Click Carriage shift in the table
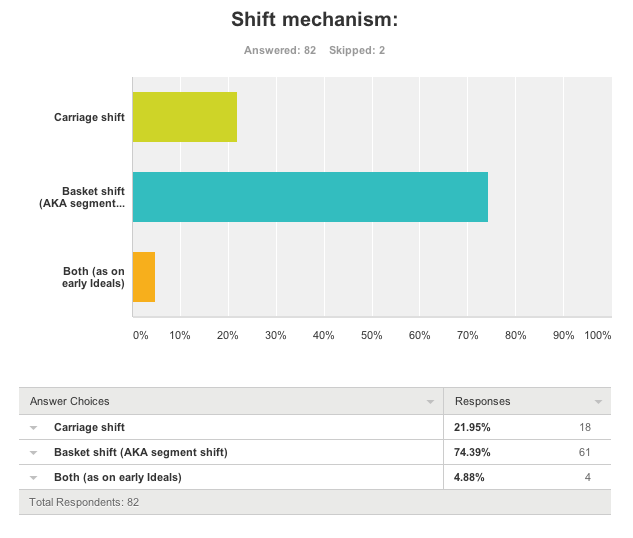This screenshot has height=538, width=633. pos(89,428)
